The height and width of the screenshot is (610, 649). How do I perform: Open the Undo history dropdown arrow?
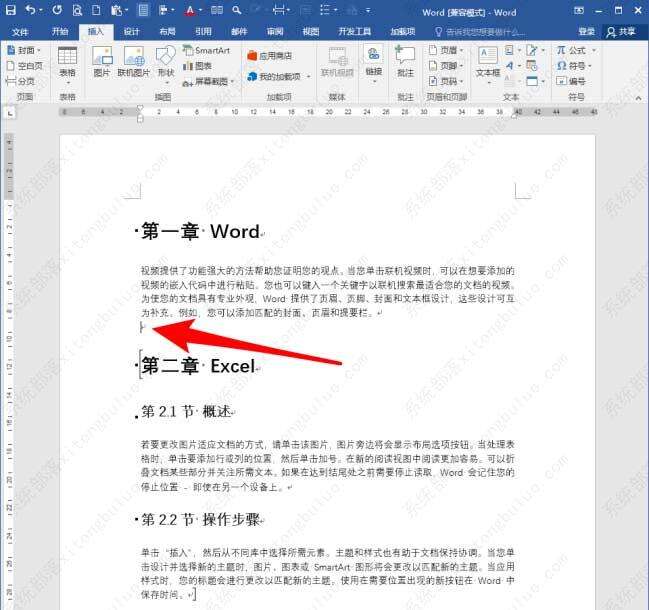pyautogui.click(x=41, y=10)
